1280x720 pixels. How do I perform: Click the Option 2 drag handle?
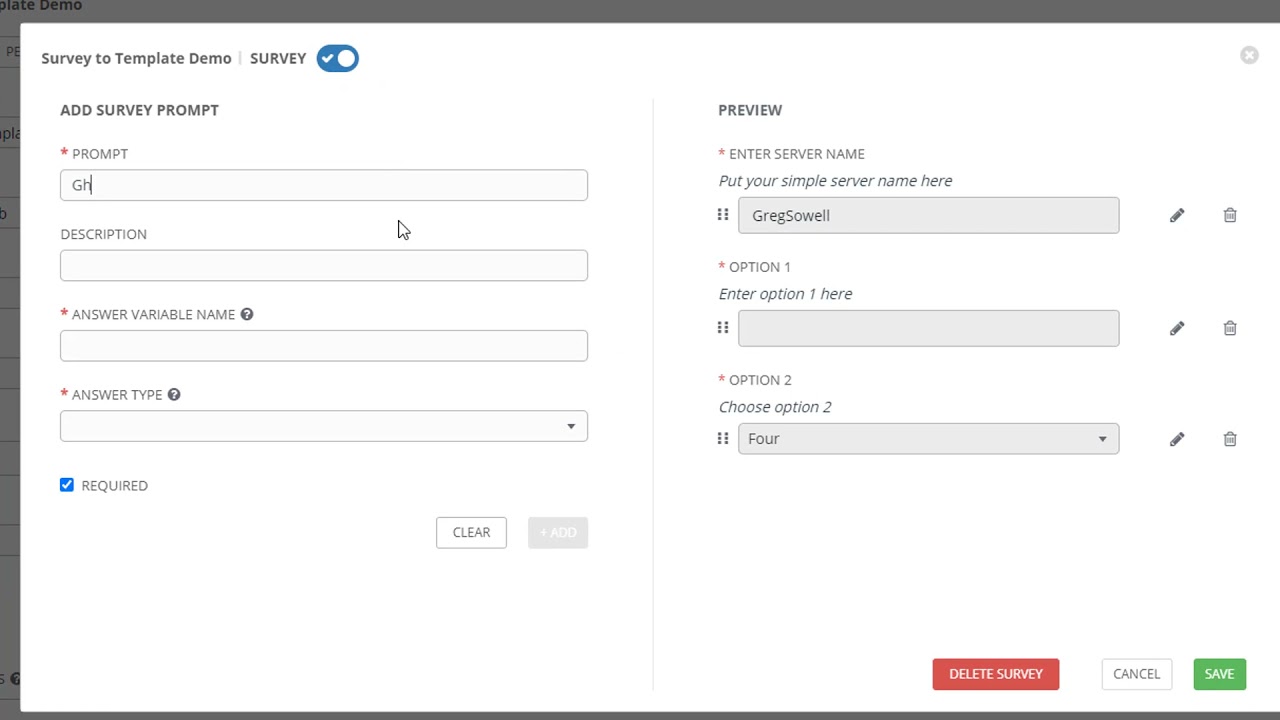(723, 439)
